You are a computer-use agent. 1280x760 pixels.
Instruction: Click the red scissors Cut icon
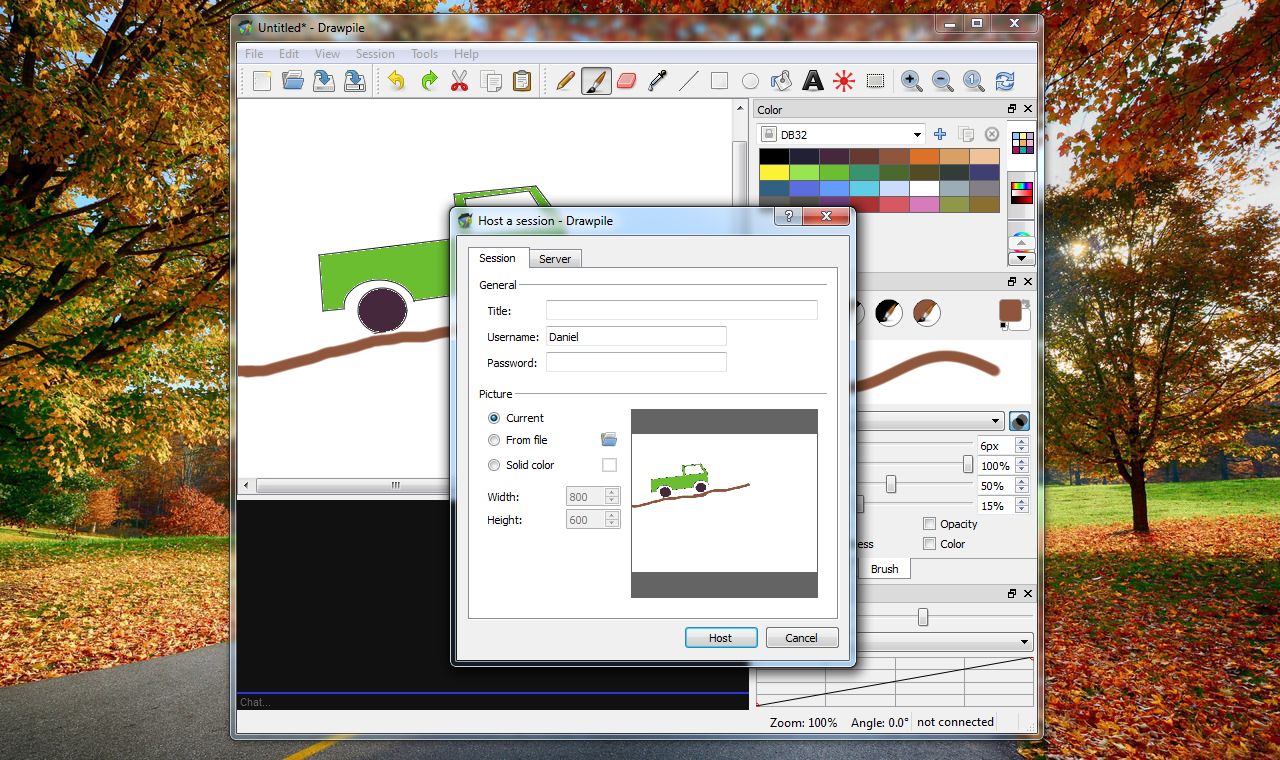[460, 81]
